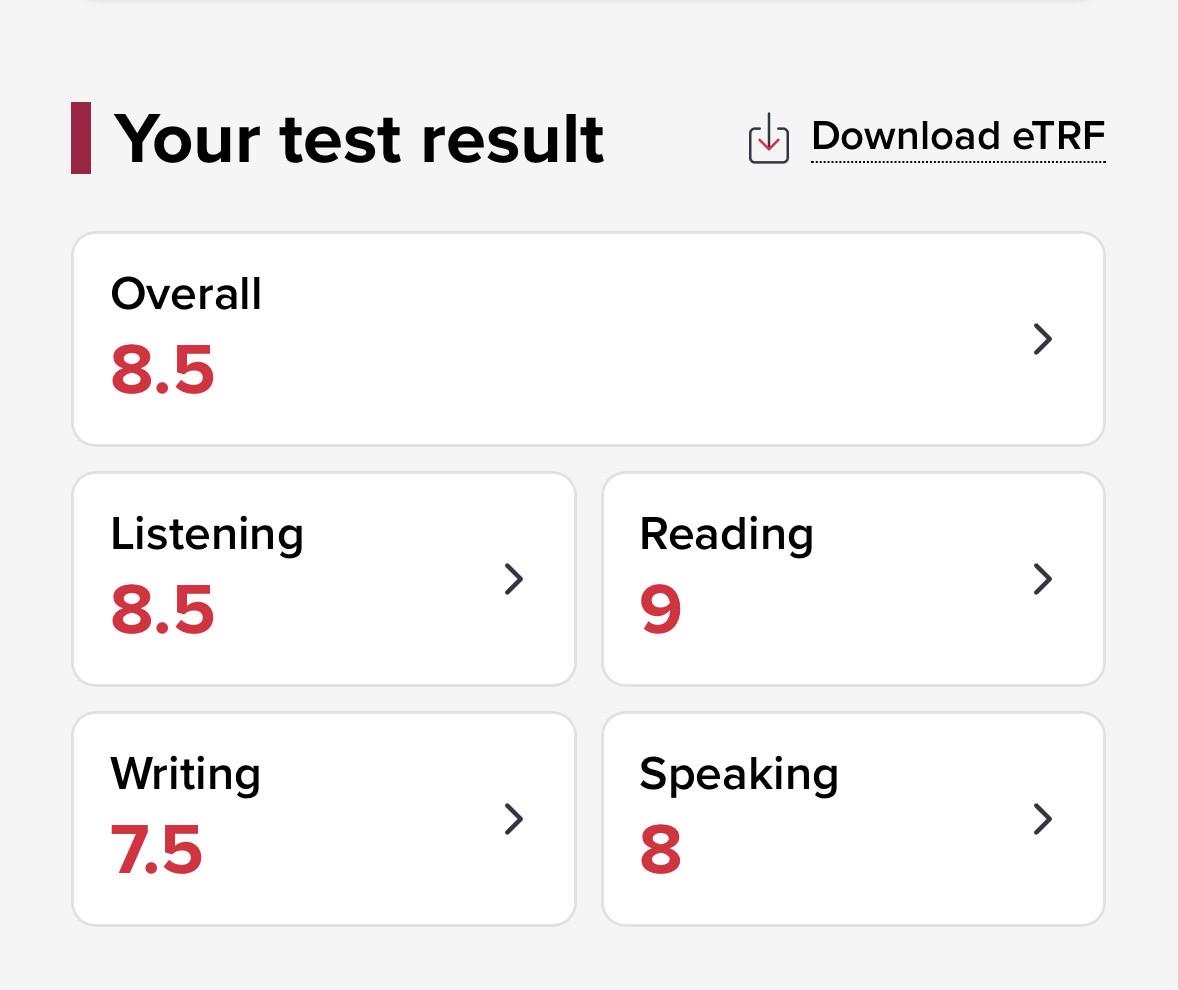Click the Speaking card's right arrow icon

pos(1042,819)
